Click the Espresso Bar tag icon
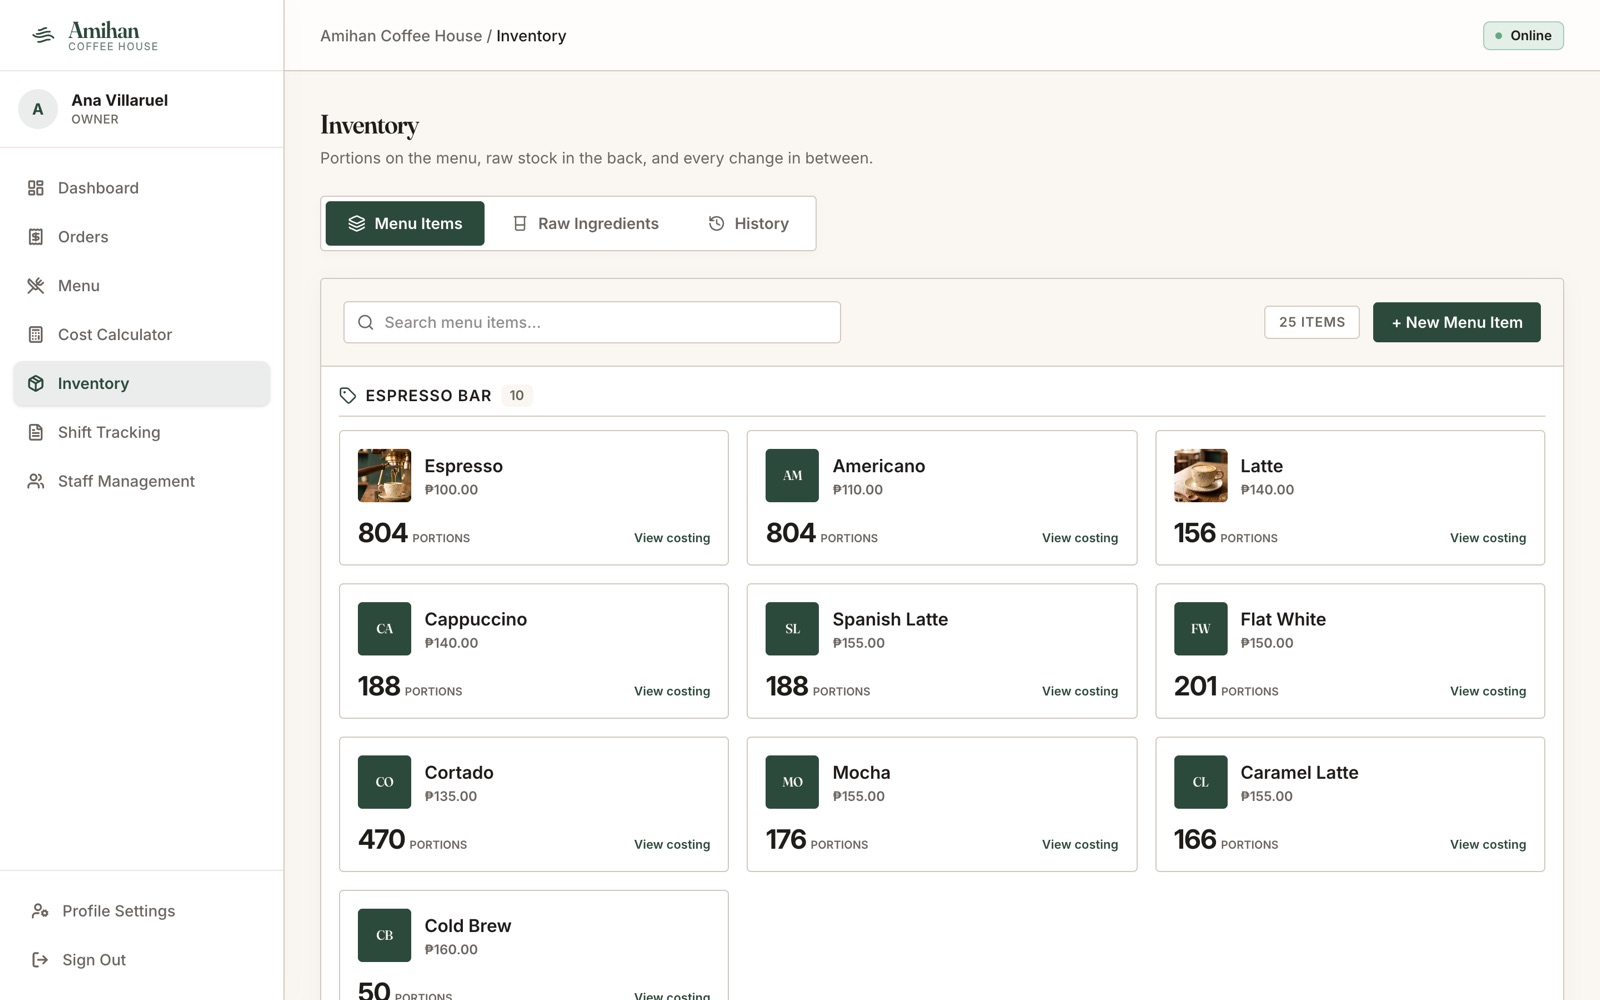This screenshot has width=1600, height=1000. pyautogui.click(x=348, y=396)
